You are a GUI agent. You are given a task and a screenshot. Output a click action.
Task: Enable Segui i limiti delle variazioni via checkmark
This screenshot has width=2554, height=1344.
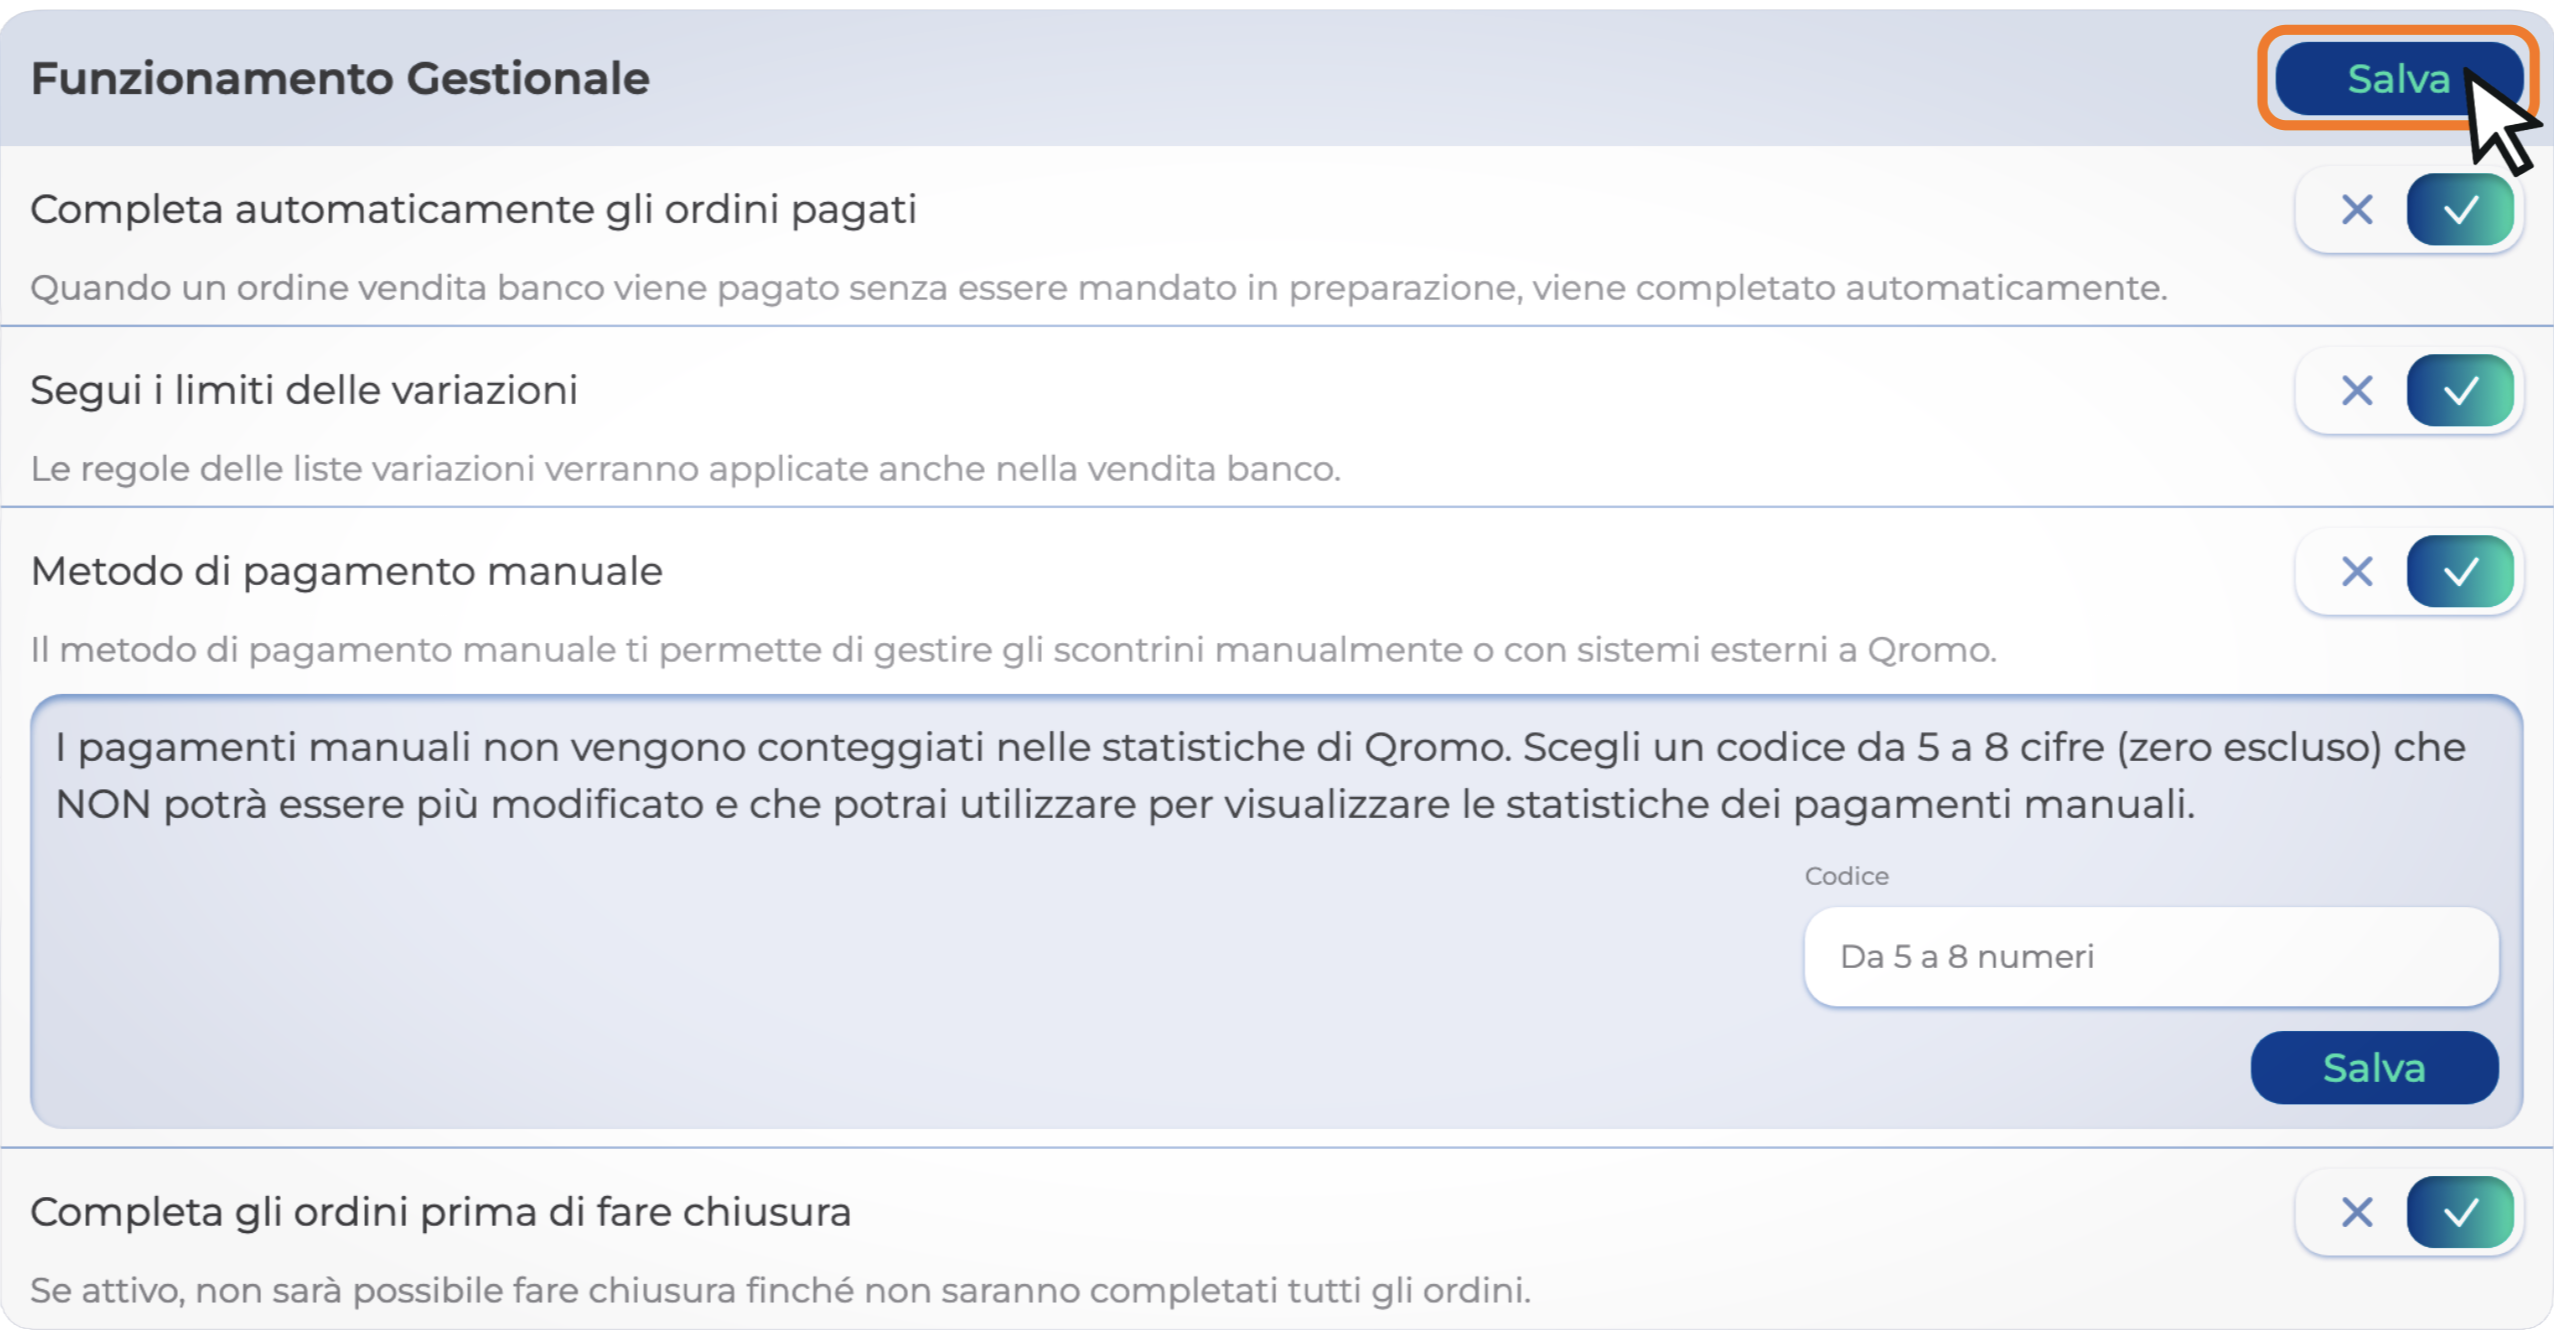(2459, 391)
